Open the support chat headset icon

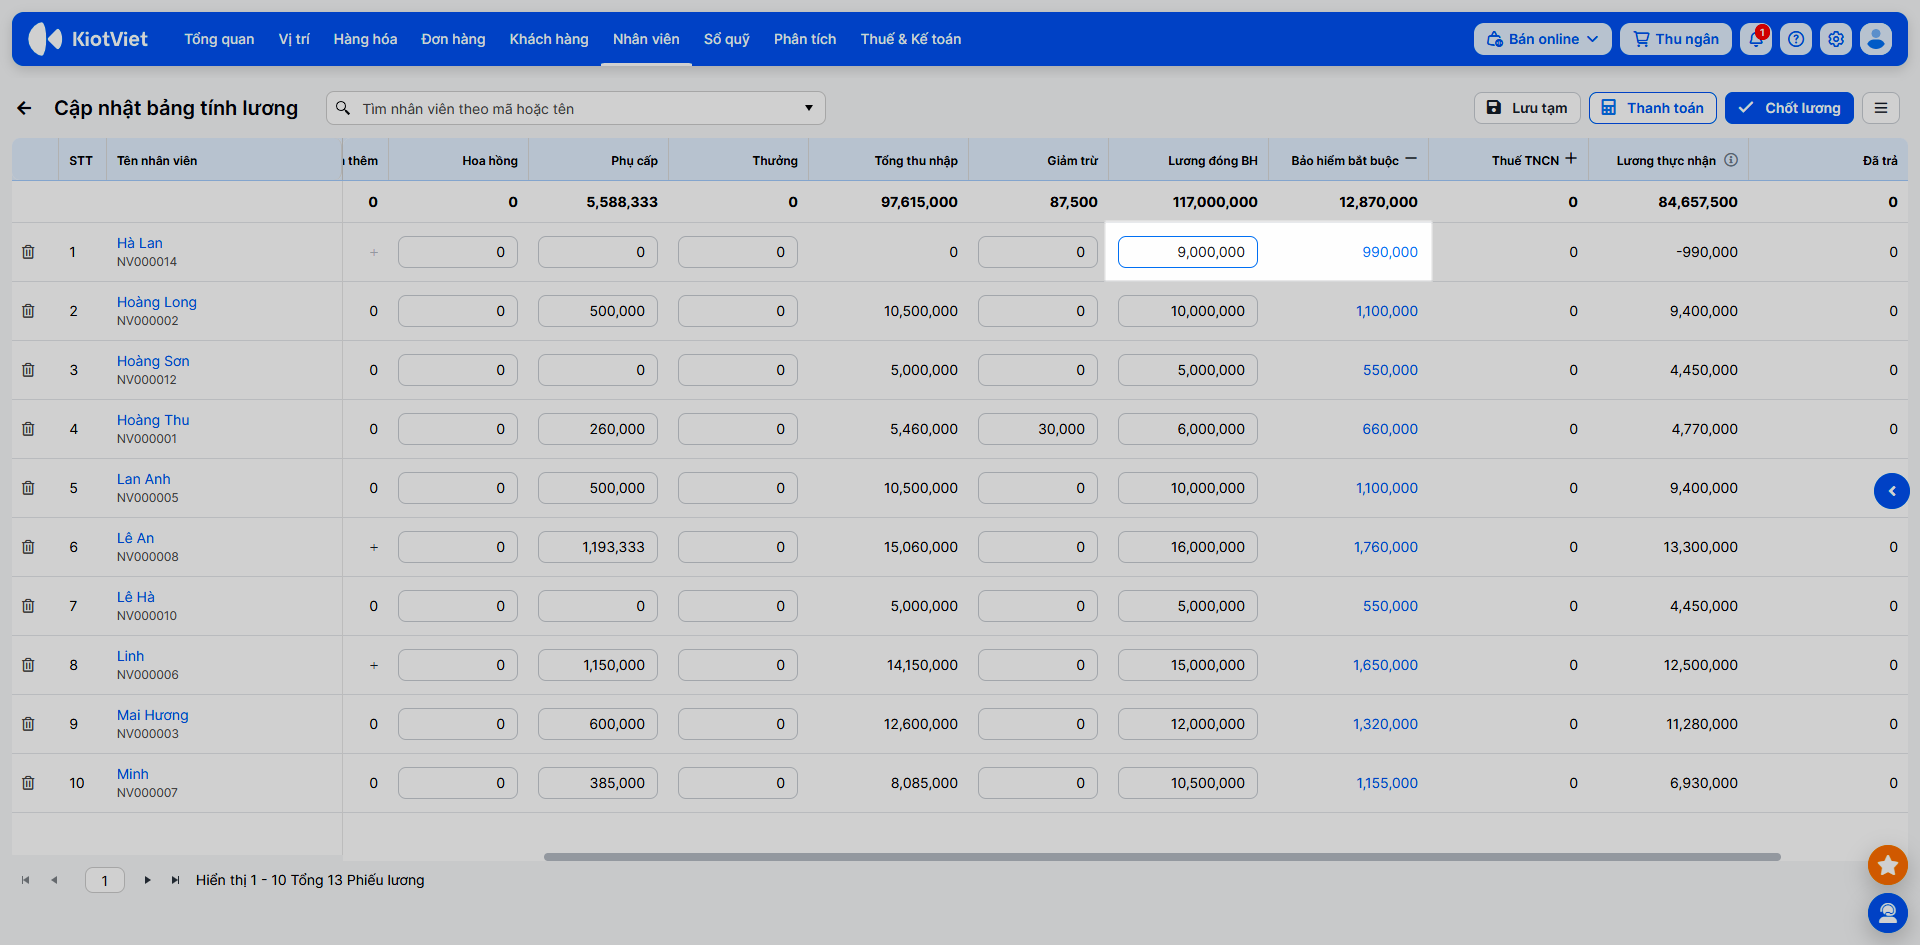tap(1888, 912)
